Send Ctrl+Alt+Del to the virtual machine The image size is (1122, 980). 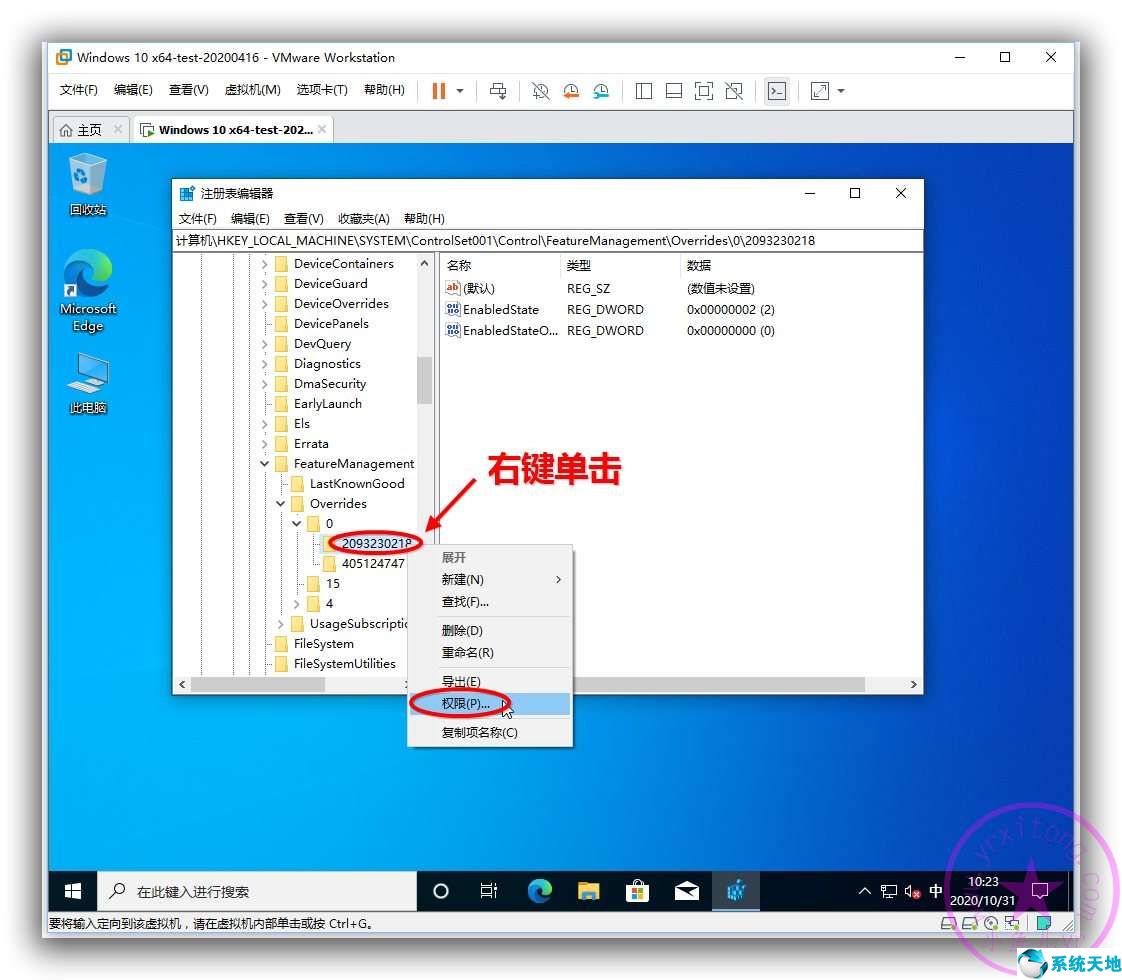coord(498,91)
